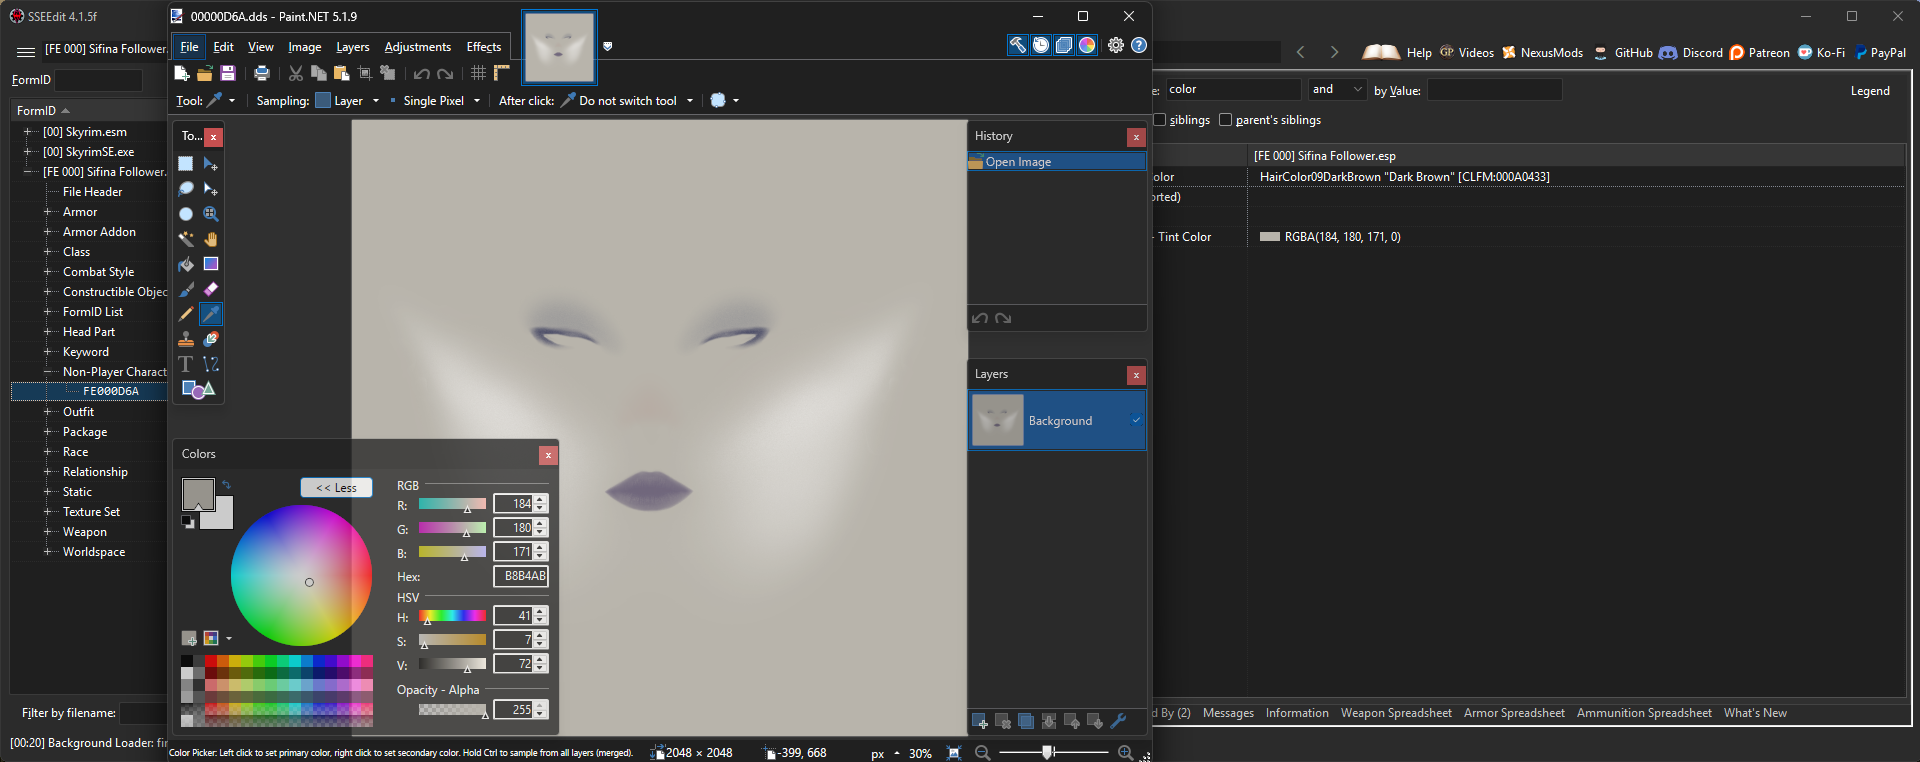
Task: Uncheck Background layer visibility checkbox
Action: coord(1136,420)
